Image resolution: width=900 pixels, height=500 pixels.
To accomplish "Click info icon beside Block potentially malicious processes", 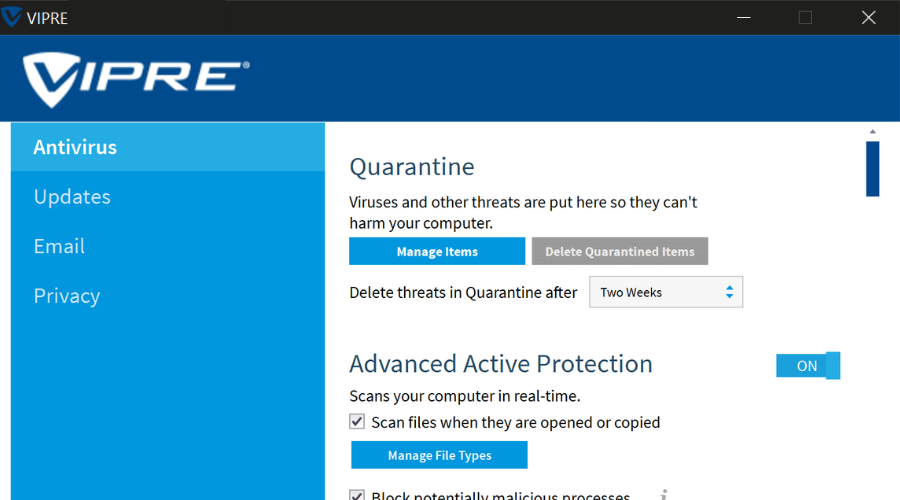I will point(663,495).
